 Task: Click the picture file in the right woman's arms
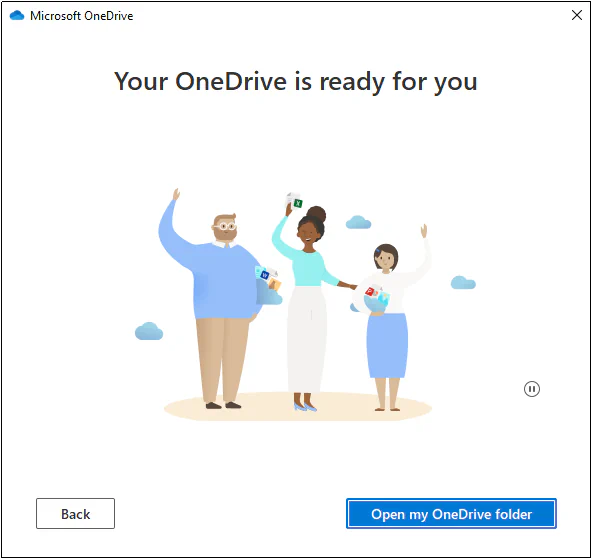[x=383, y=299]
